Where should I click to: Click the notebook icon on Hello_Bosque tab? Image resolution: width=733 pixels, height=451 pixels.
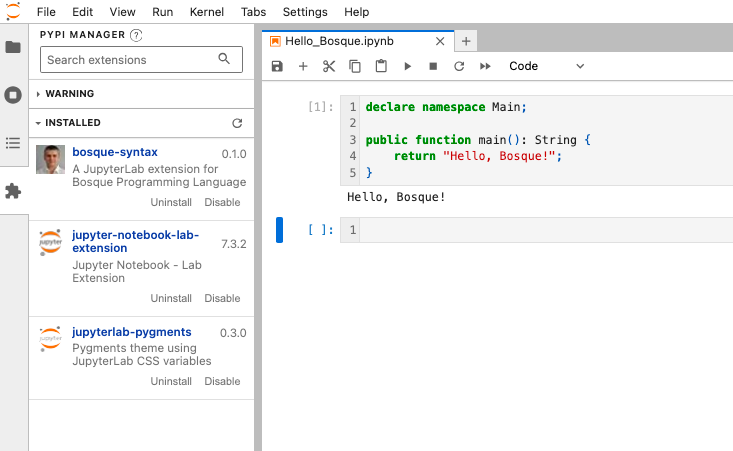(x=275, y=42)
